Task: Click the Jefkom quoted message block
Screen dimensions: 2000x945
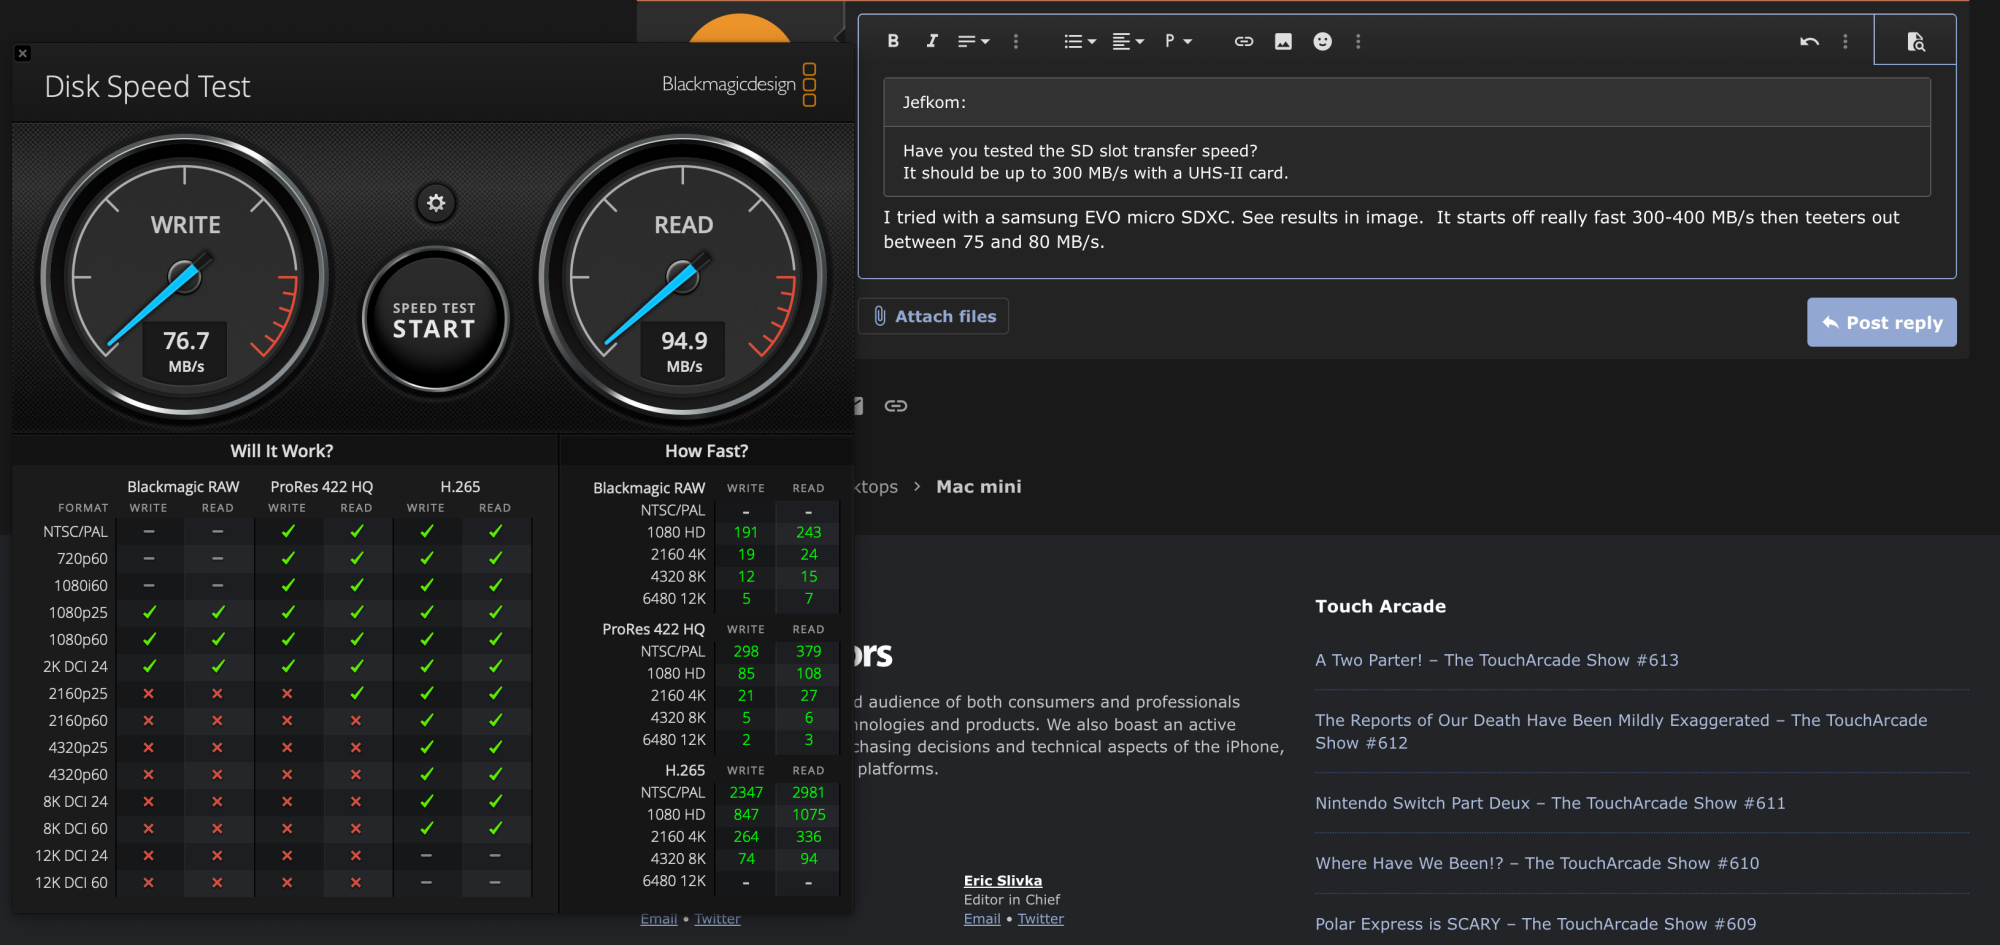Action: pos(1406,137)
